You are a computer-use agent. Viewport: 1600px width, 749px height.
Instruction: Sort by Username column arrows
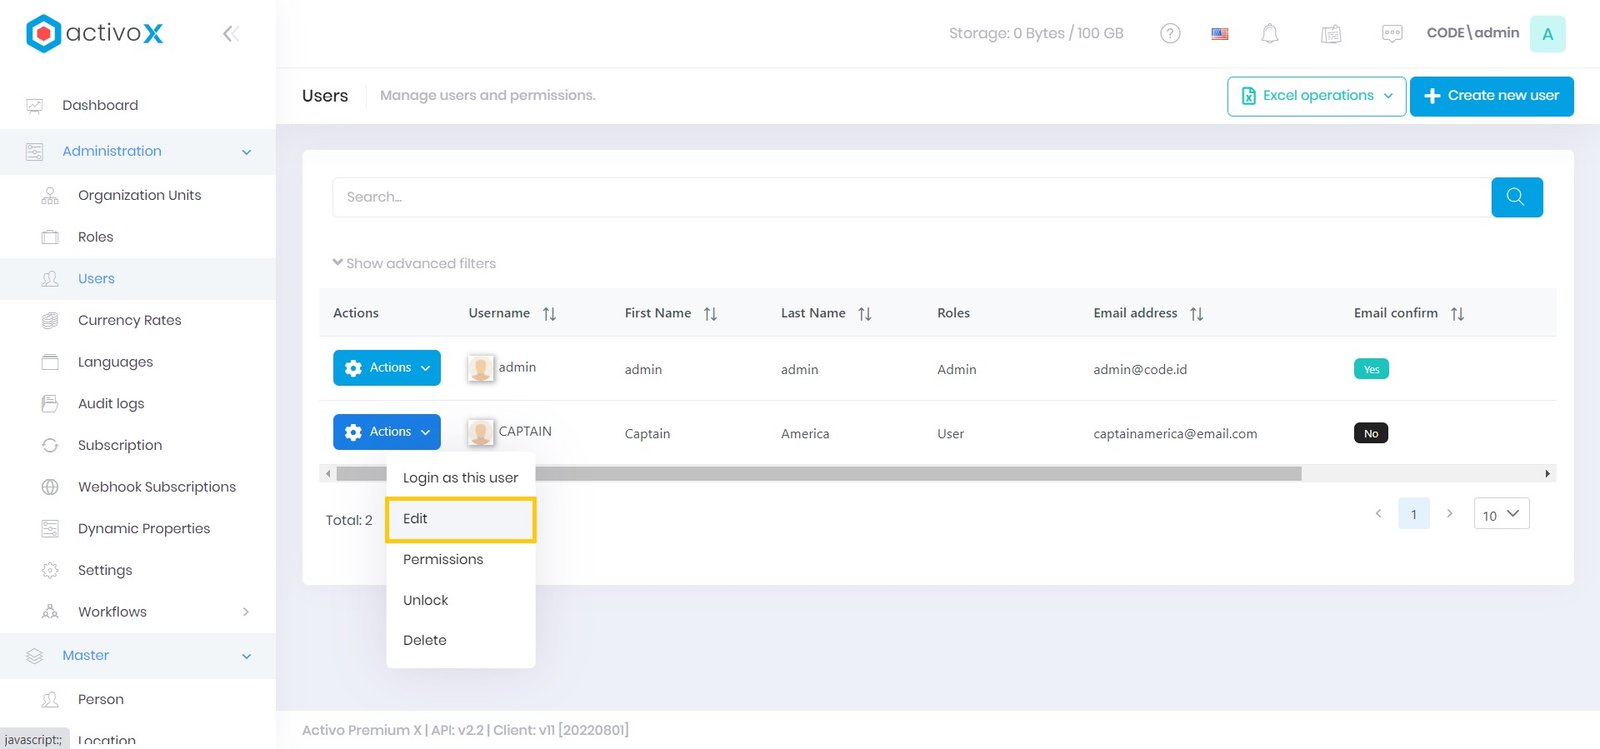(x=549, y=314)
